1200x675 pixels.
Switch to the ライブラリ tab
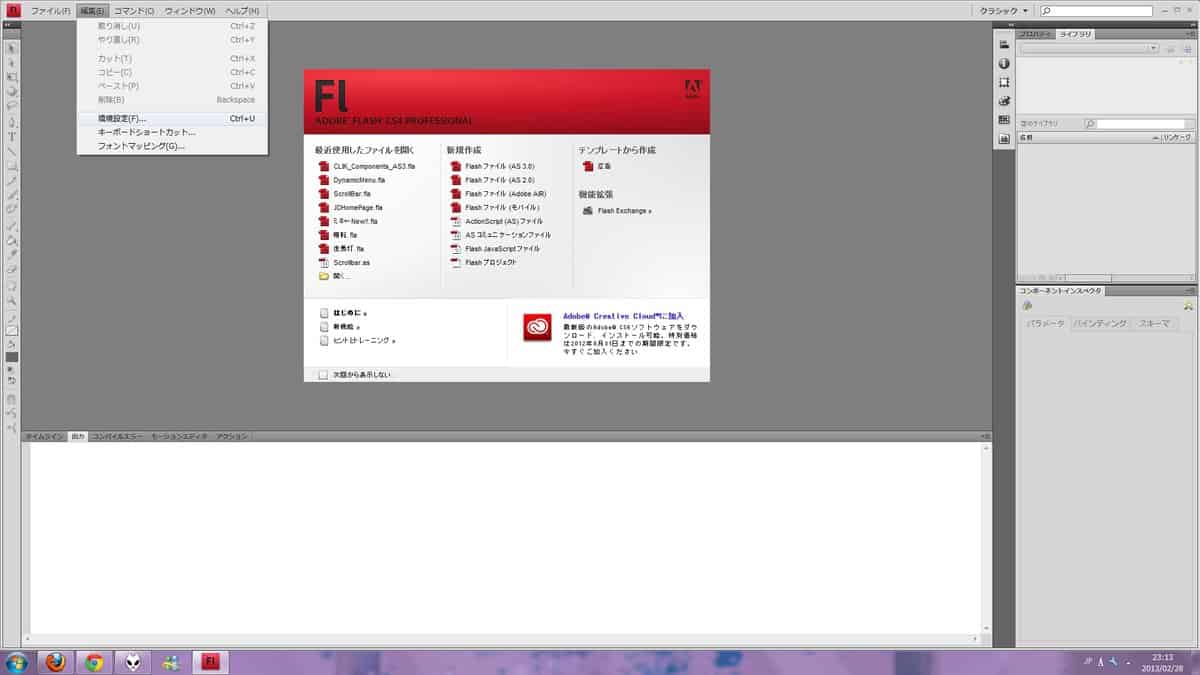coord(1075,34)
